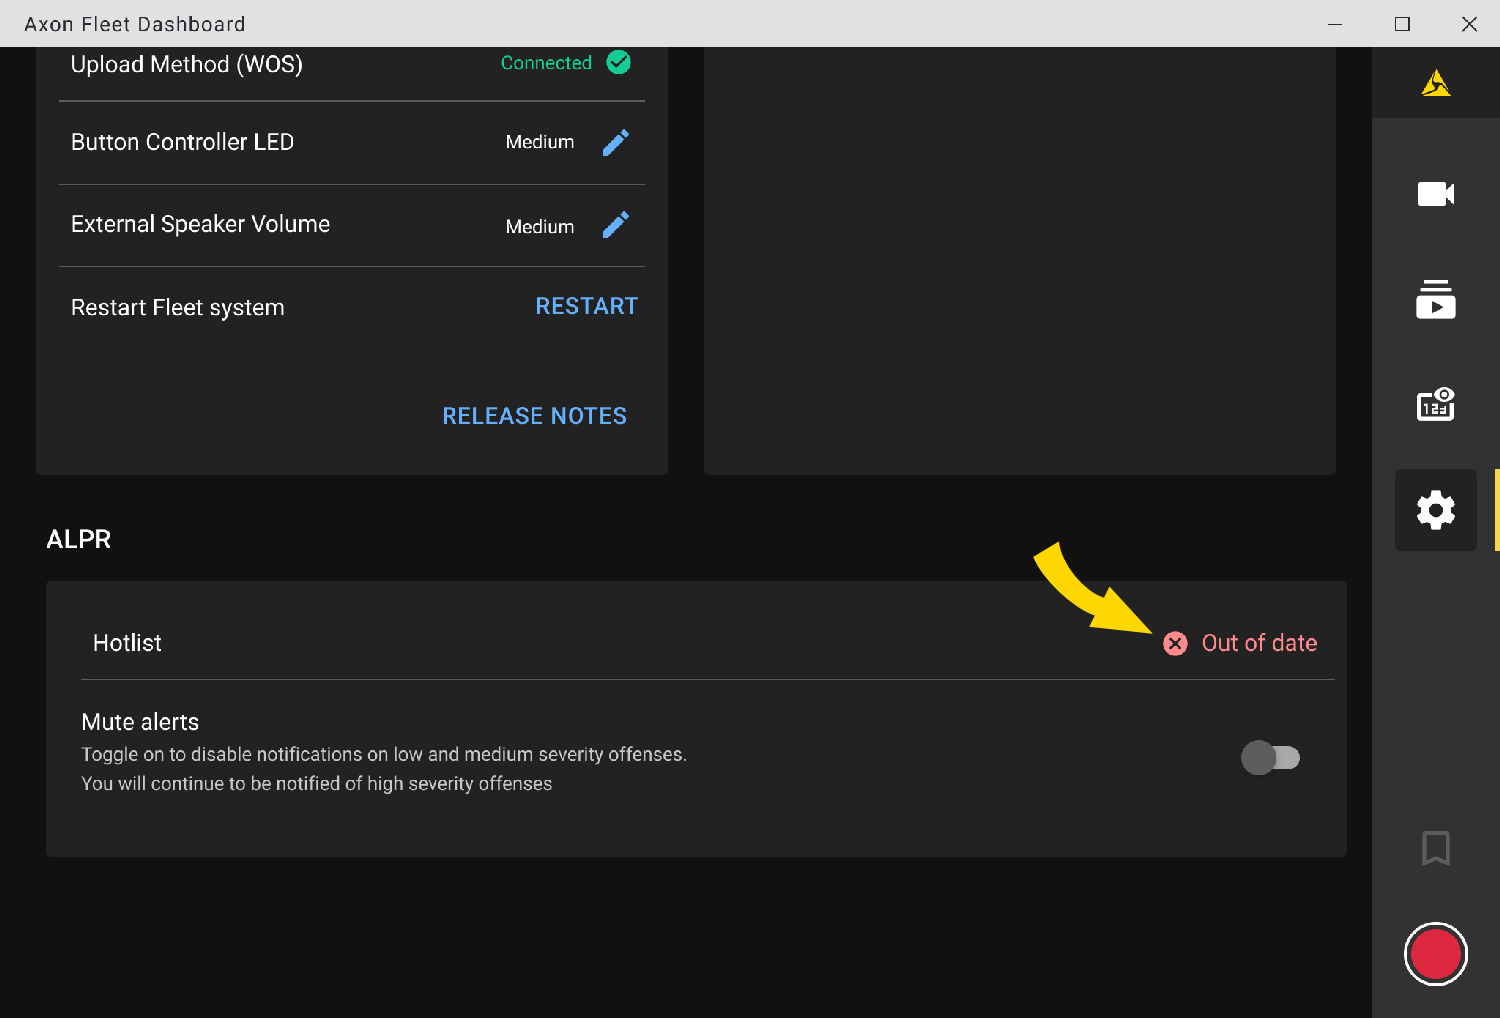Click the green Connected checkmark icon
1500x1018 pixels.
pyautogui.click(x=618, y=62)
